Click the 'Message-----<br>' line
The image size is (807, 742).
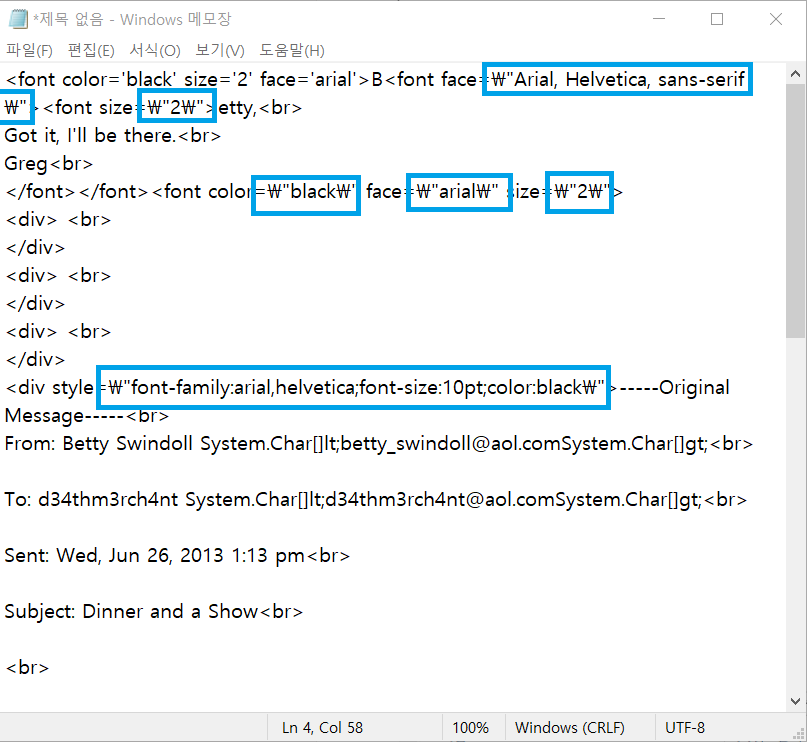86,416
